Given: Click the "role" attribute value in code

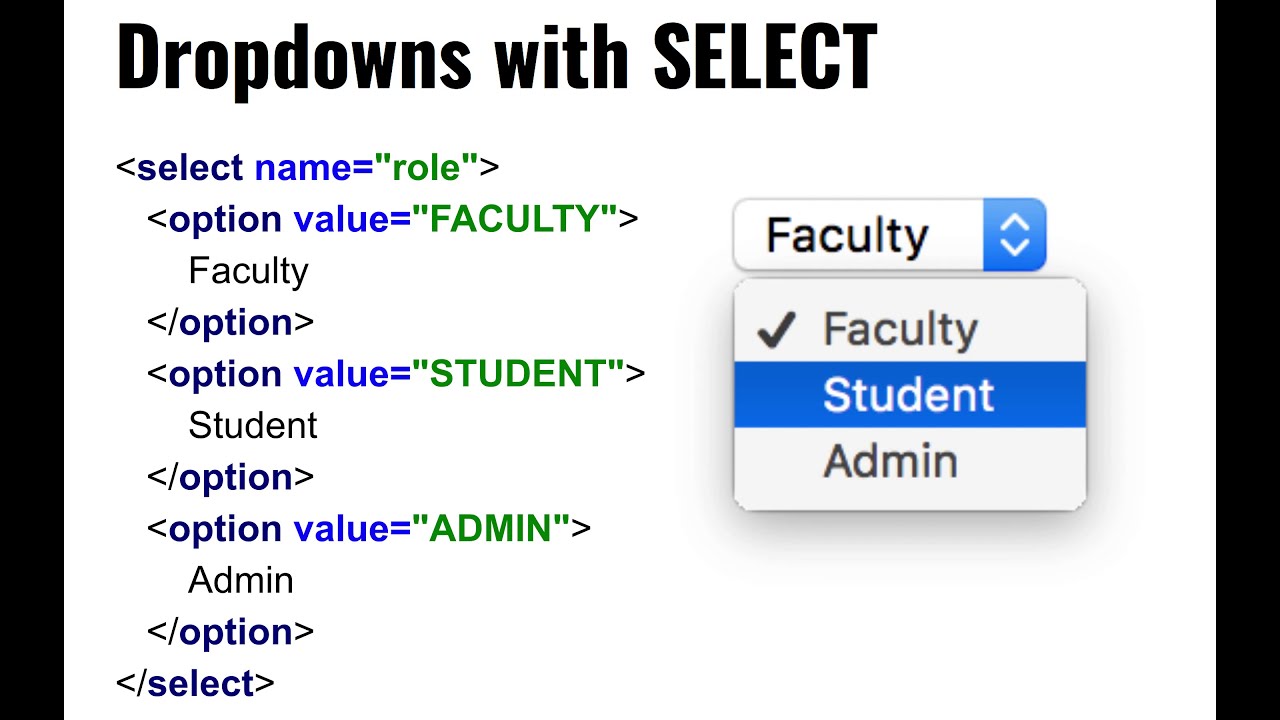Looking at the screenshot, I should tap(426, 167).
